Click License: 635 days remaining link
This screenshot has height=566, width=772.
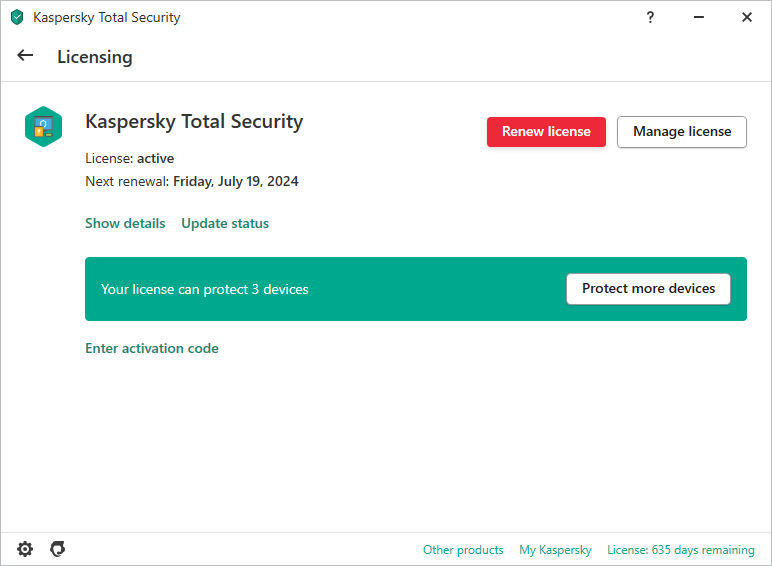click(x=681, y=550)
